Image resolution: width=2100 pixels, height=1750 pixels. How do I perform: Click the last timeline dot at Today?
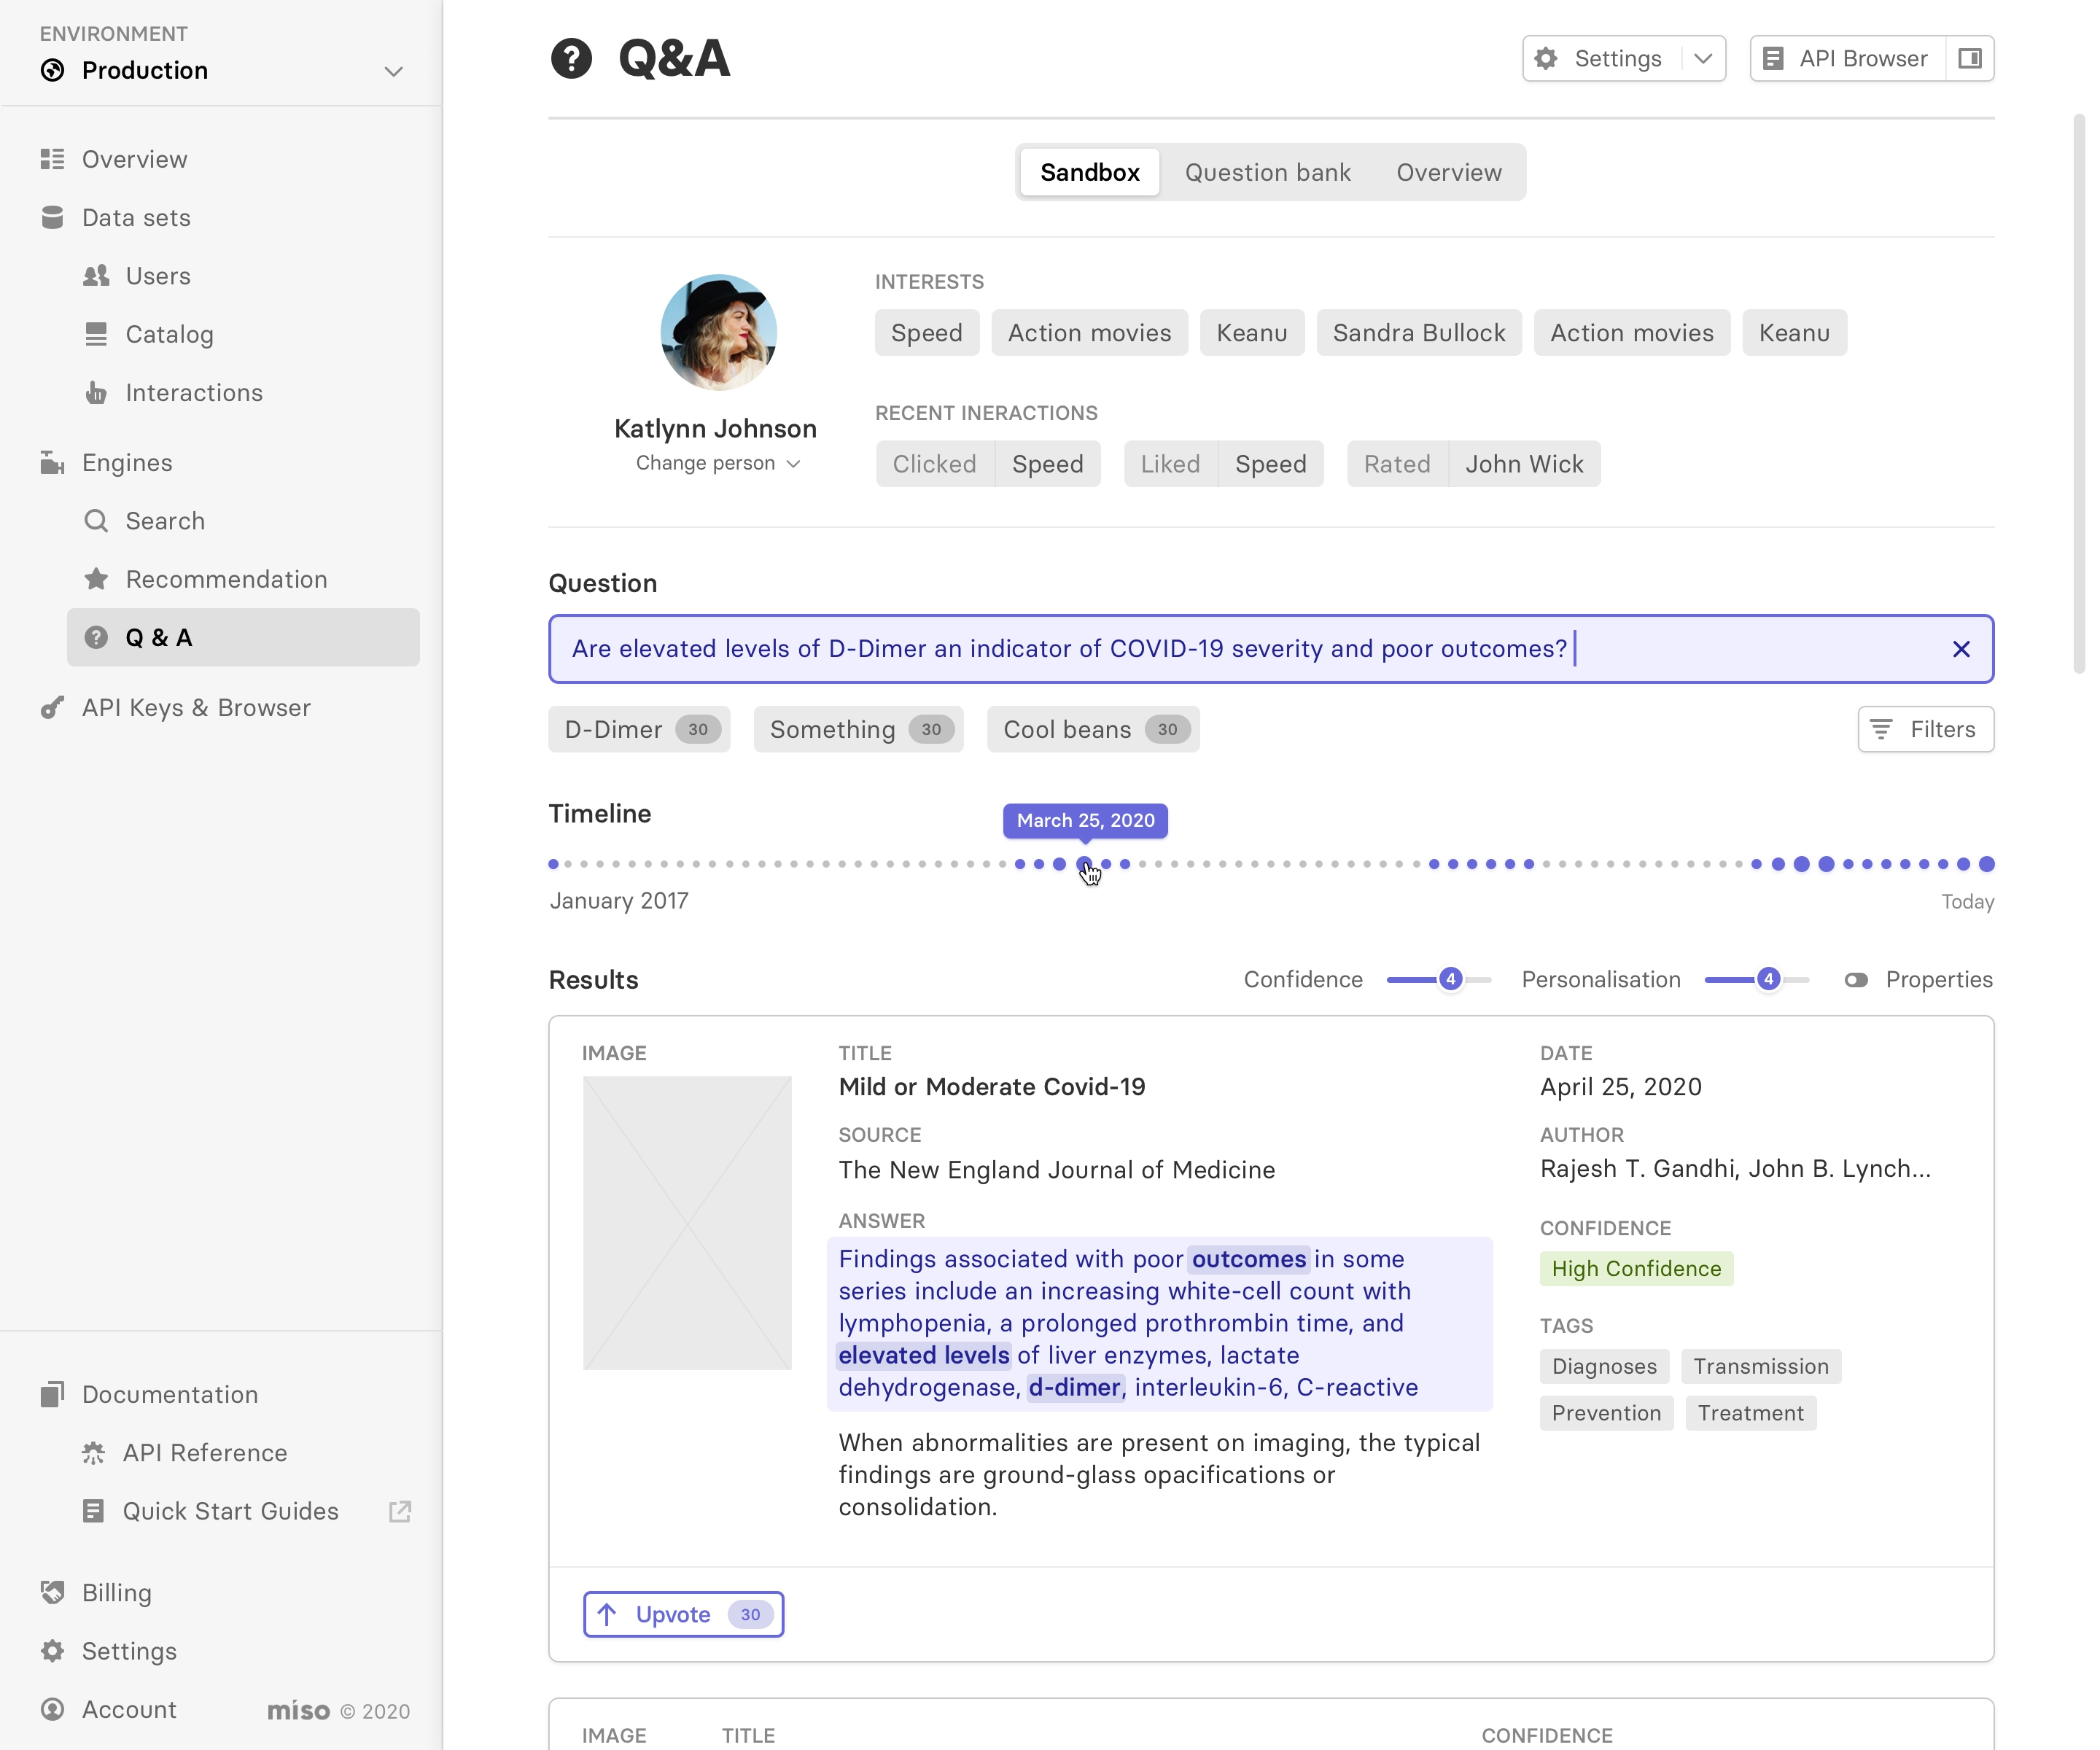(x=1986, y=864)
